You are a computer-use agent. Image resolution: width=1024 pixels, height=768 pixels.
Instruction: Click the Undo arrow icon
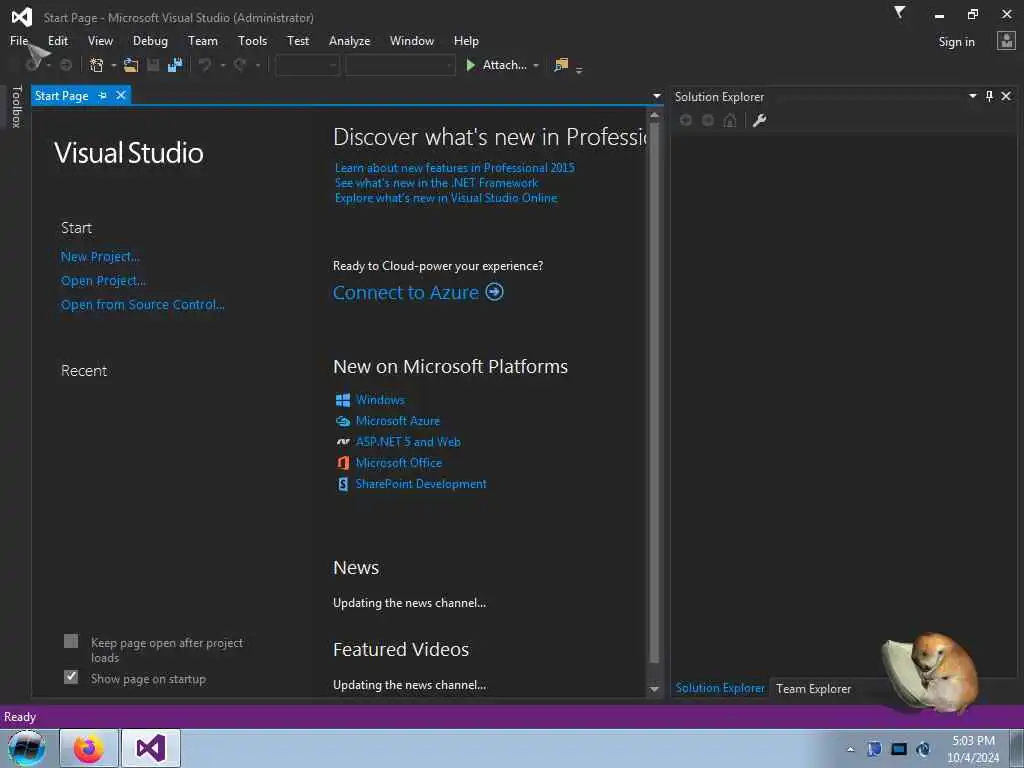coord(205,65)
